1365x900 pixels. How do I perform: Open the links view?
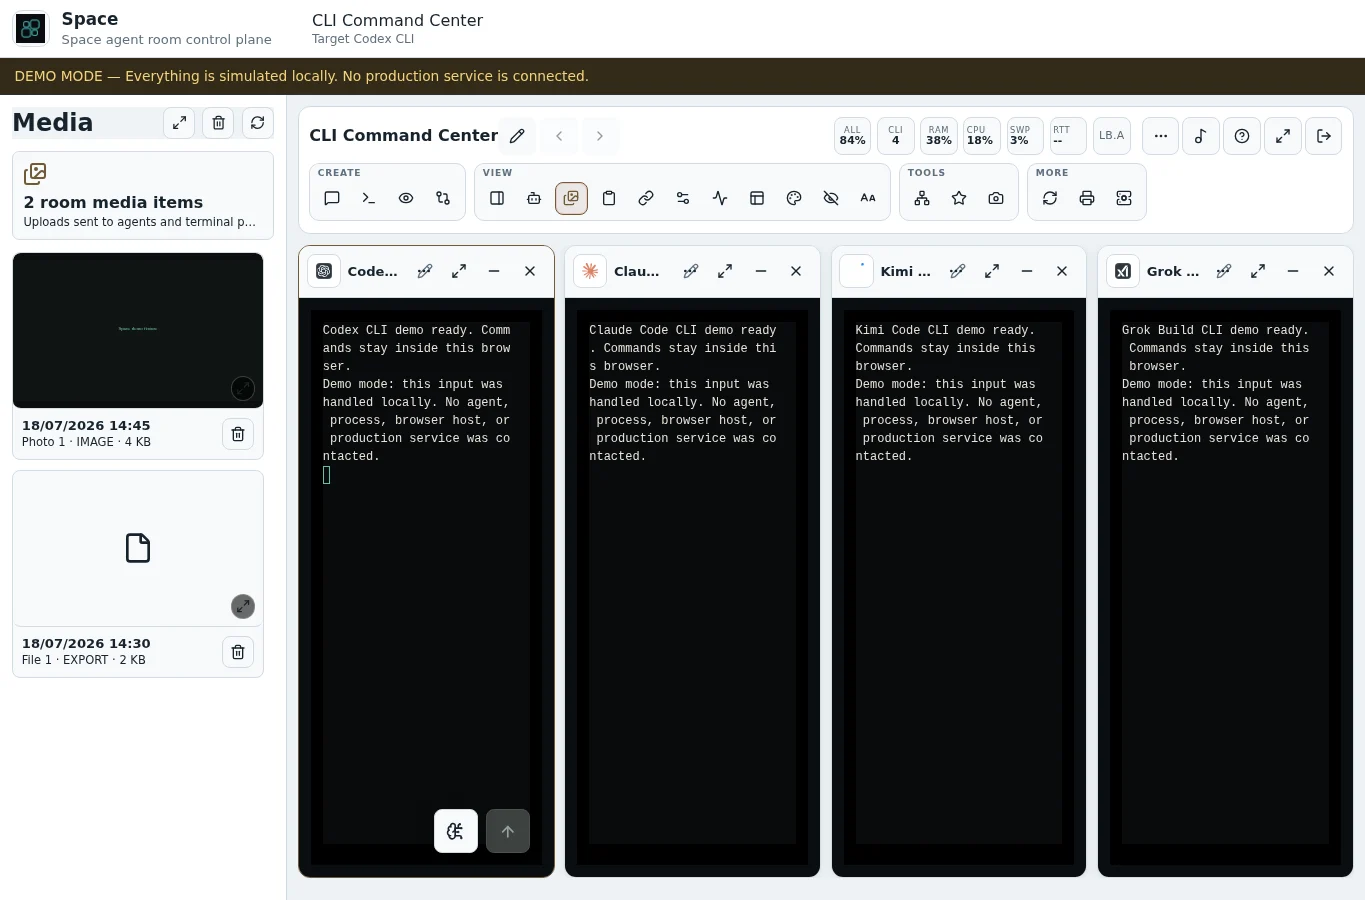pos(646,198)
